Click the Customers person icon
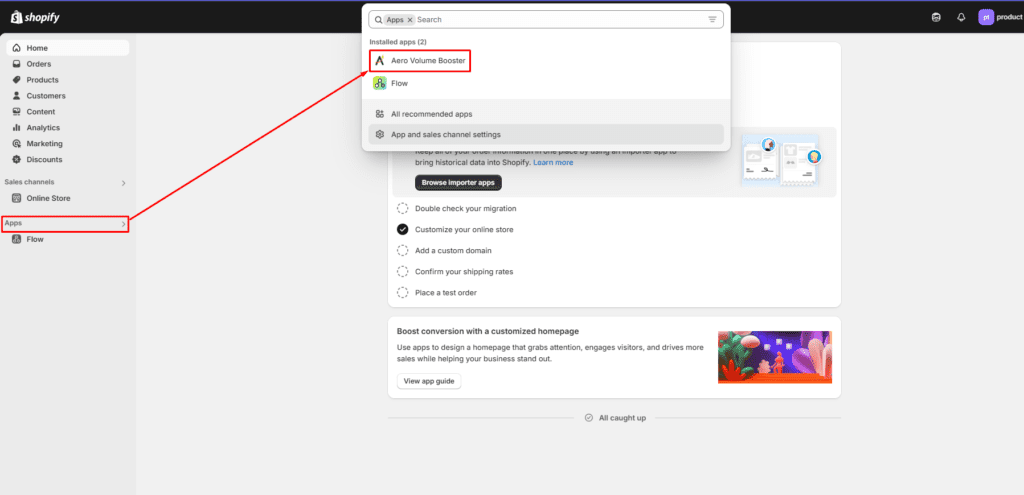Image resolution: width=1024 pixels, height=495 pixels. coord(16,96)
